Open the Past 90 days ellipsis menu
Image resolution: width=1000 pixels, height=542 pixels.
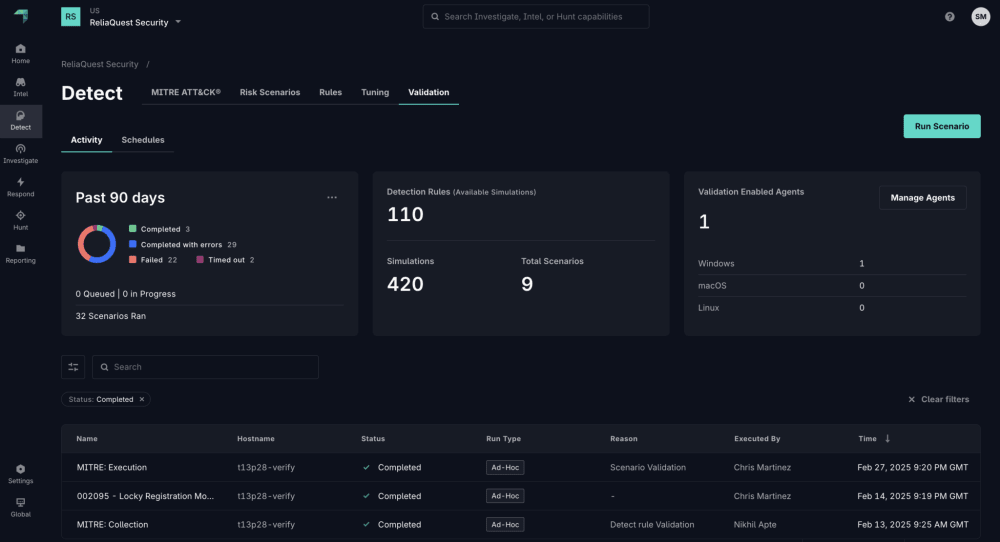tap(332, 198)
